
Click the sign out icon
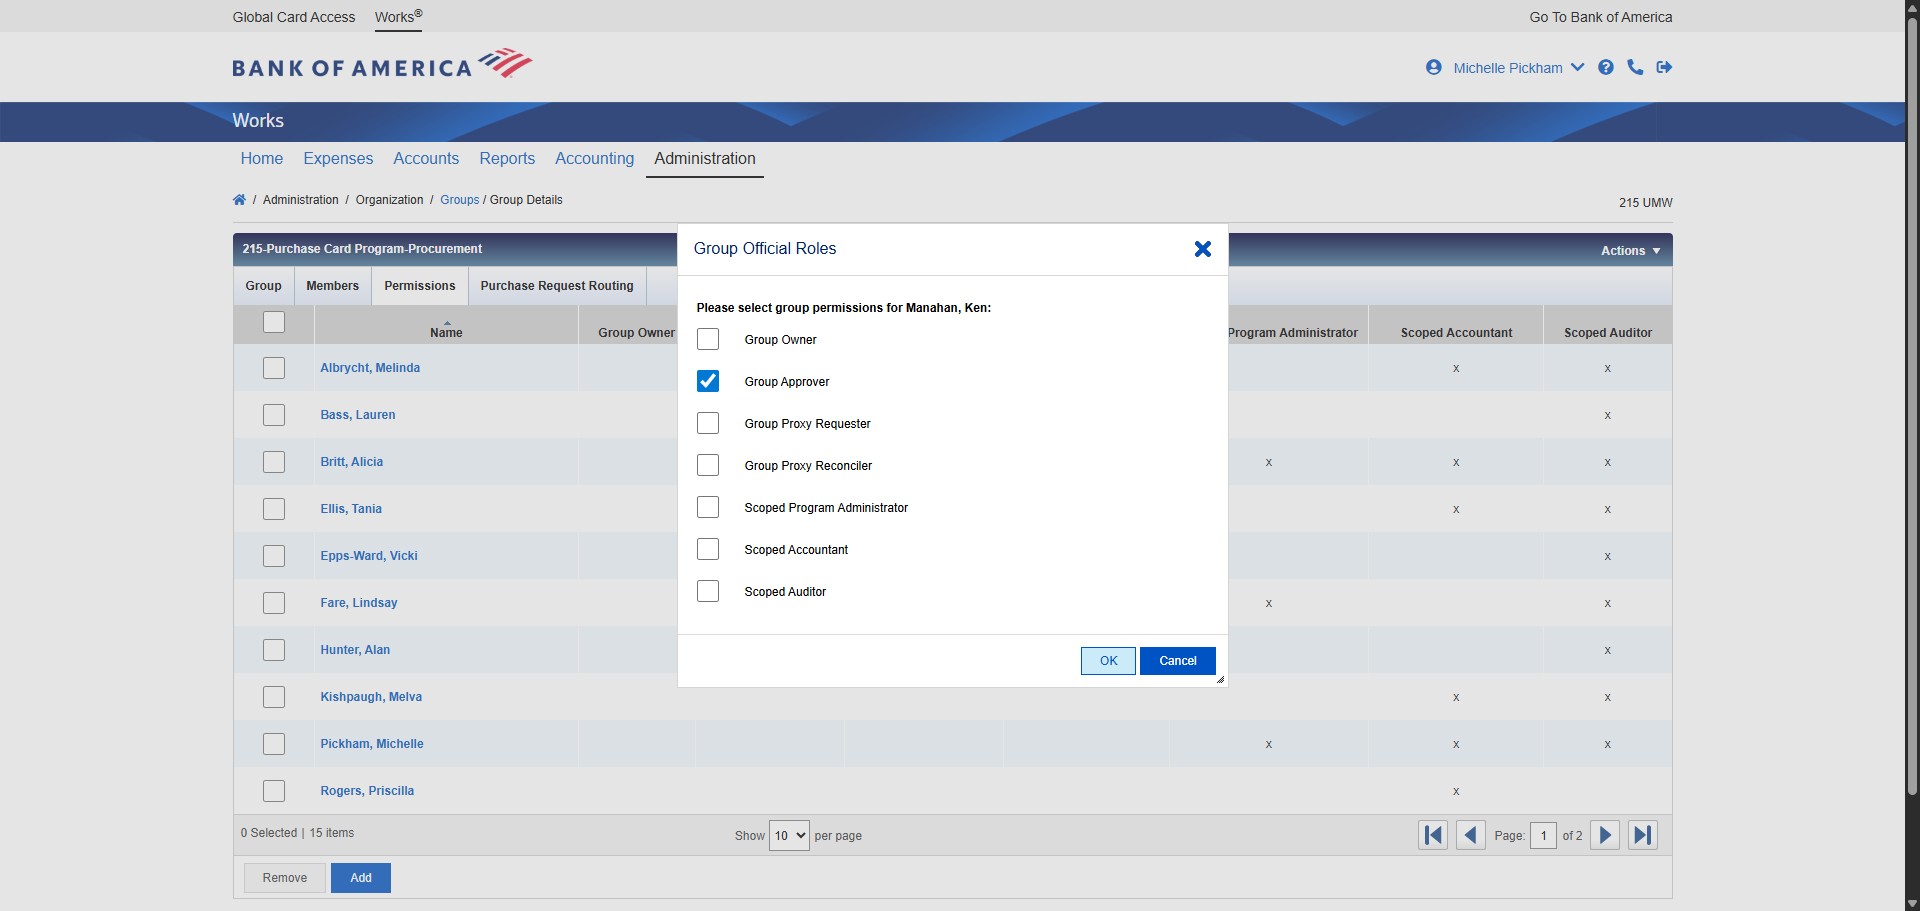pyautogui.click(x=1664, y=68)
